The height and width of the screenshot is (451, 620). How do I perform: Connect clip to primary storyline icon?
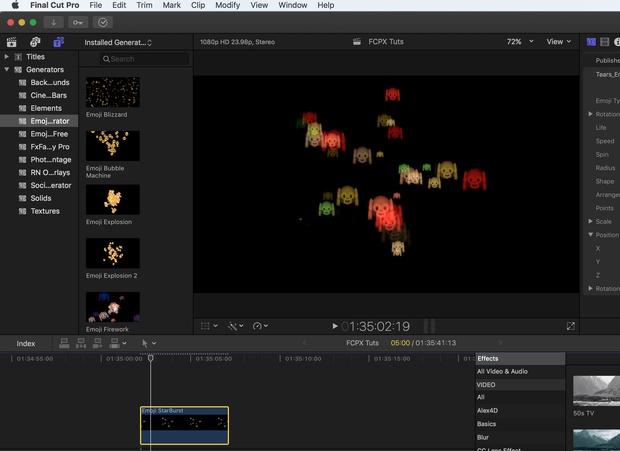(x=64, y=343)
